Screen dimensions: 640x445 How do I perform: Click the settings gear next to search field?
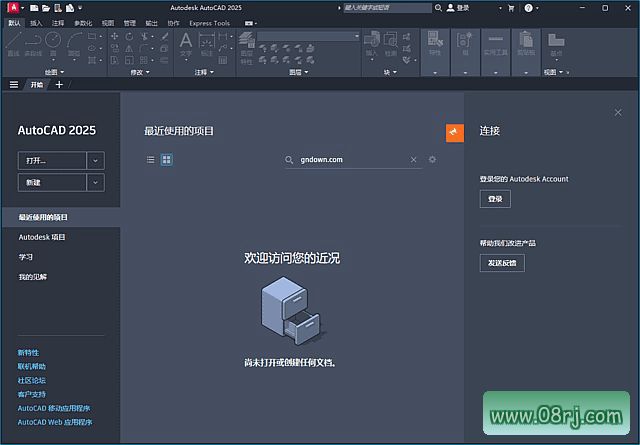pyautogui.click(x=432, y=159)
